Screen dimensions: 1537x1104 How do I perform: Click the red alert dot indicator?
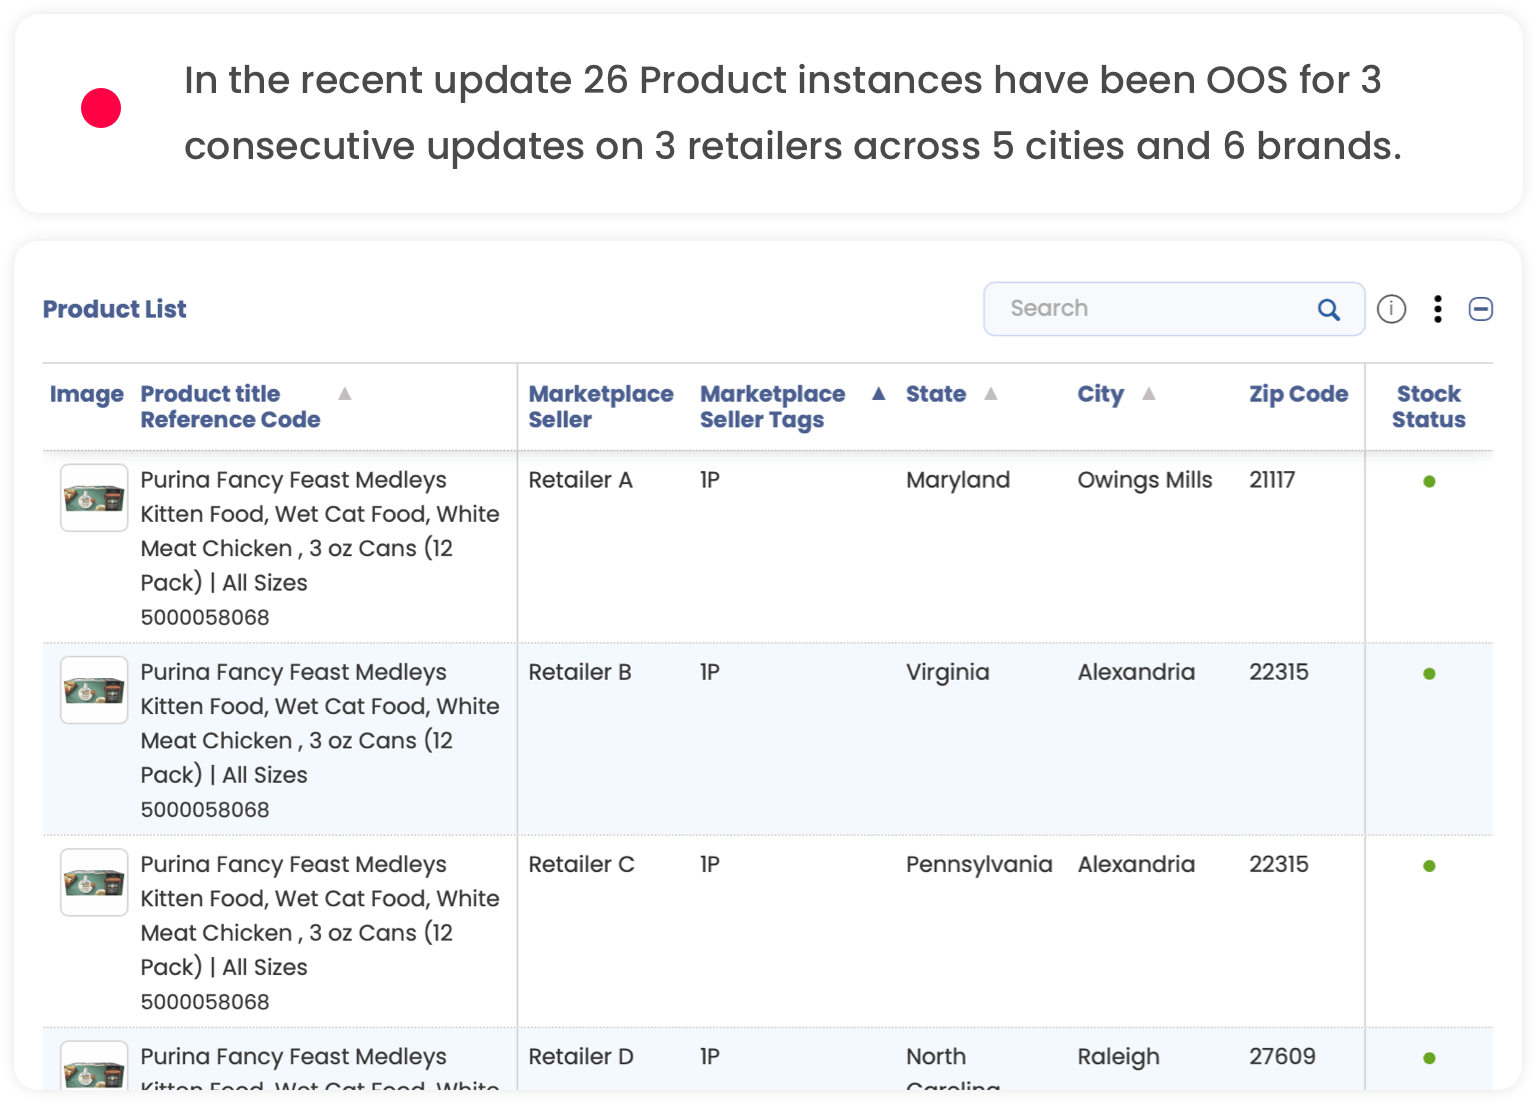coord(101,108)
